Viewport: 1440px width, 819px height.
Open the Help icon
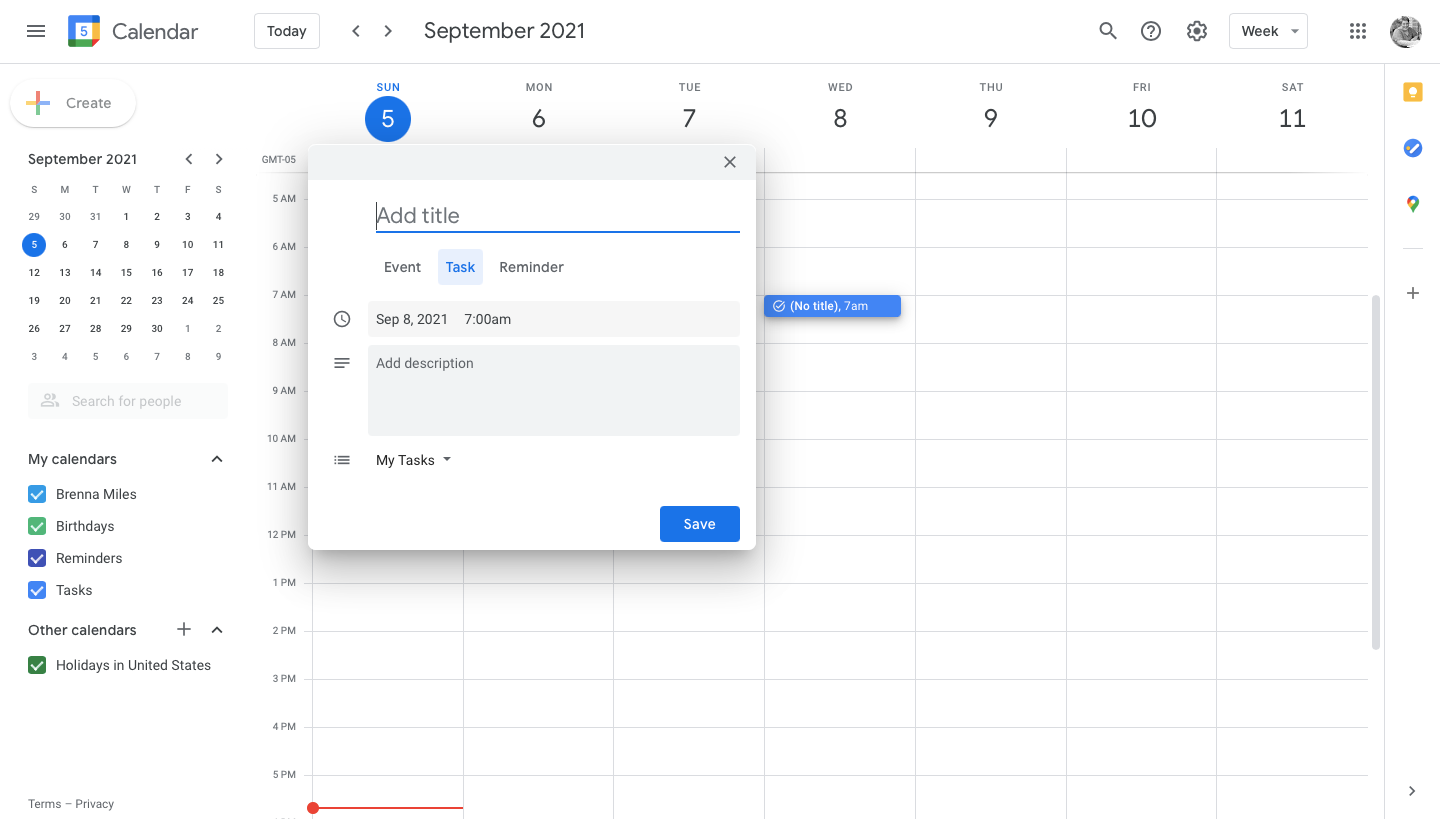pos(1150,31)
